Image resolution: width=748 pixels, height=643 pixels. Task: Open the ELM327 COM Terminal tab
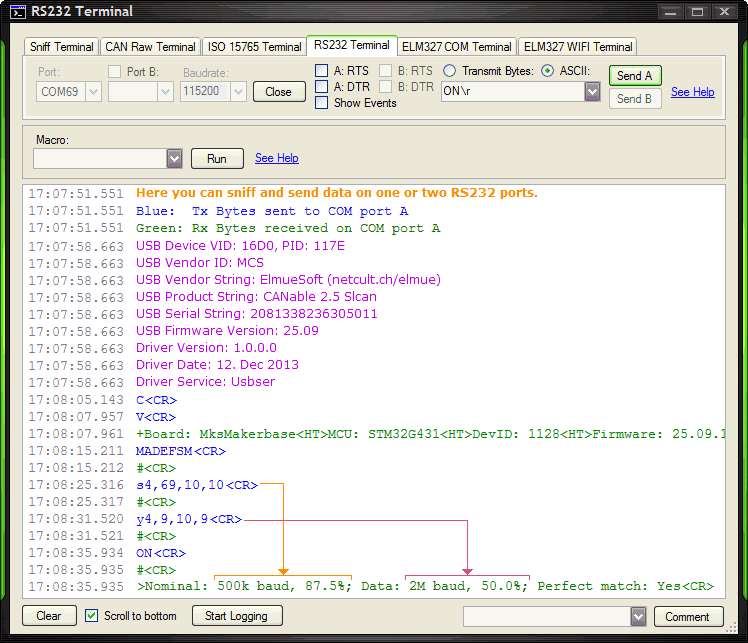456,47
